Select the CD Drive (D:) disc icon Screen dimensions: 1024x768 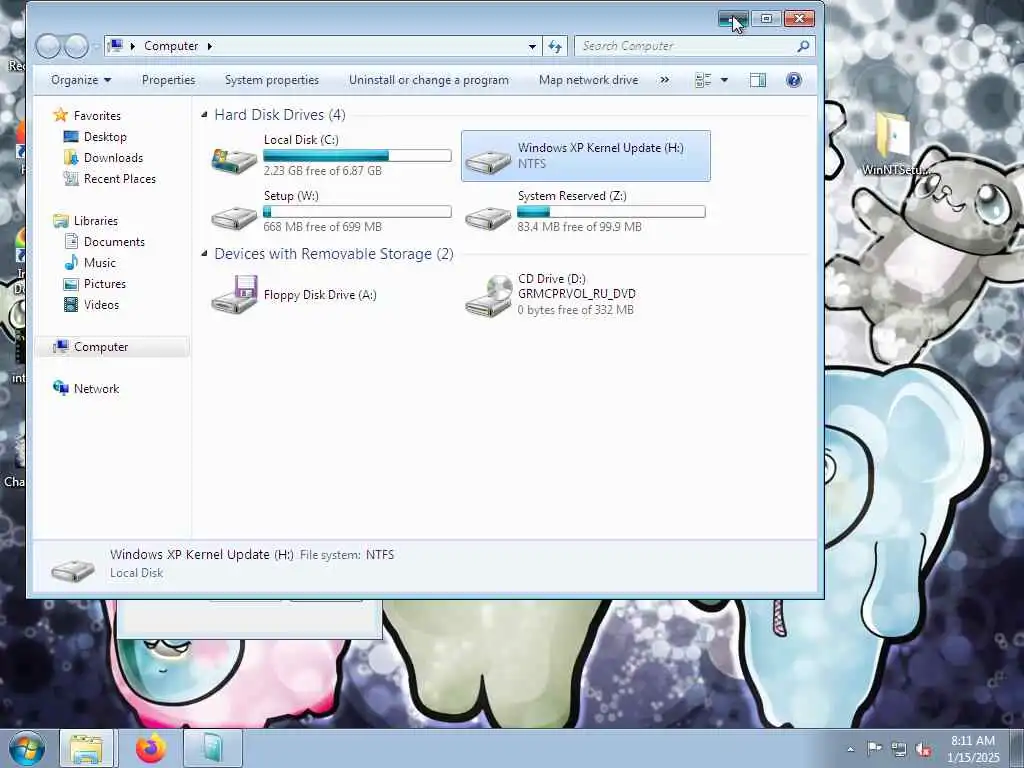(x=488, y=296)
